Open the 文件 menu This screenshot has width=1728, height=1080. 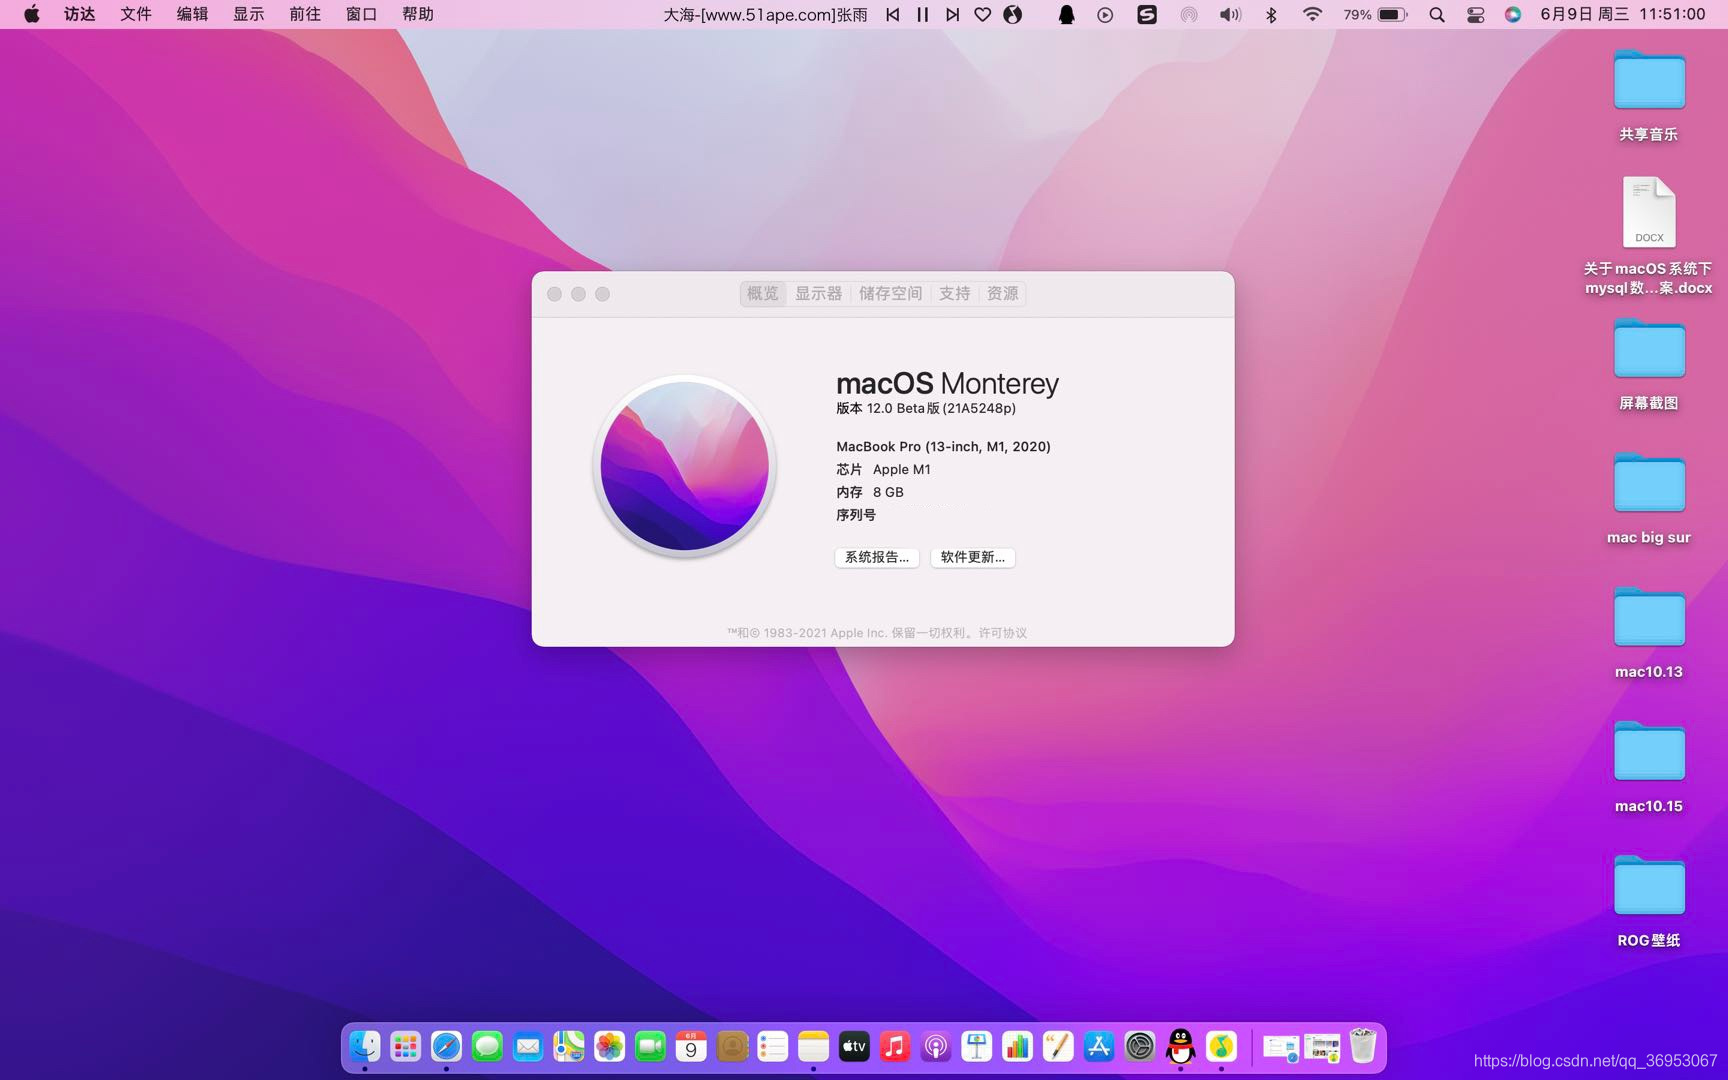tap(136, 14)
